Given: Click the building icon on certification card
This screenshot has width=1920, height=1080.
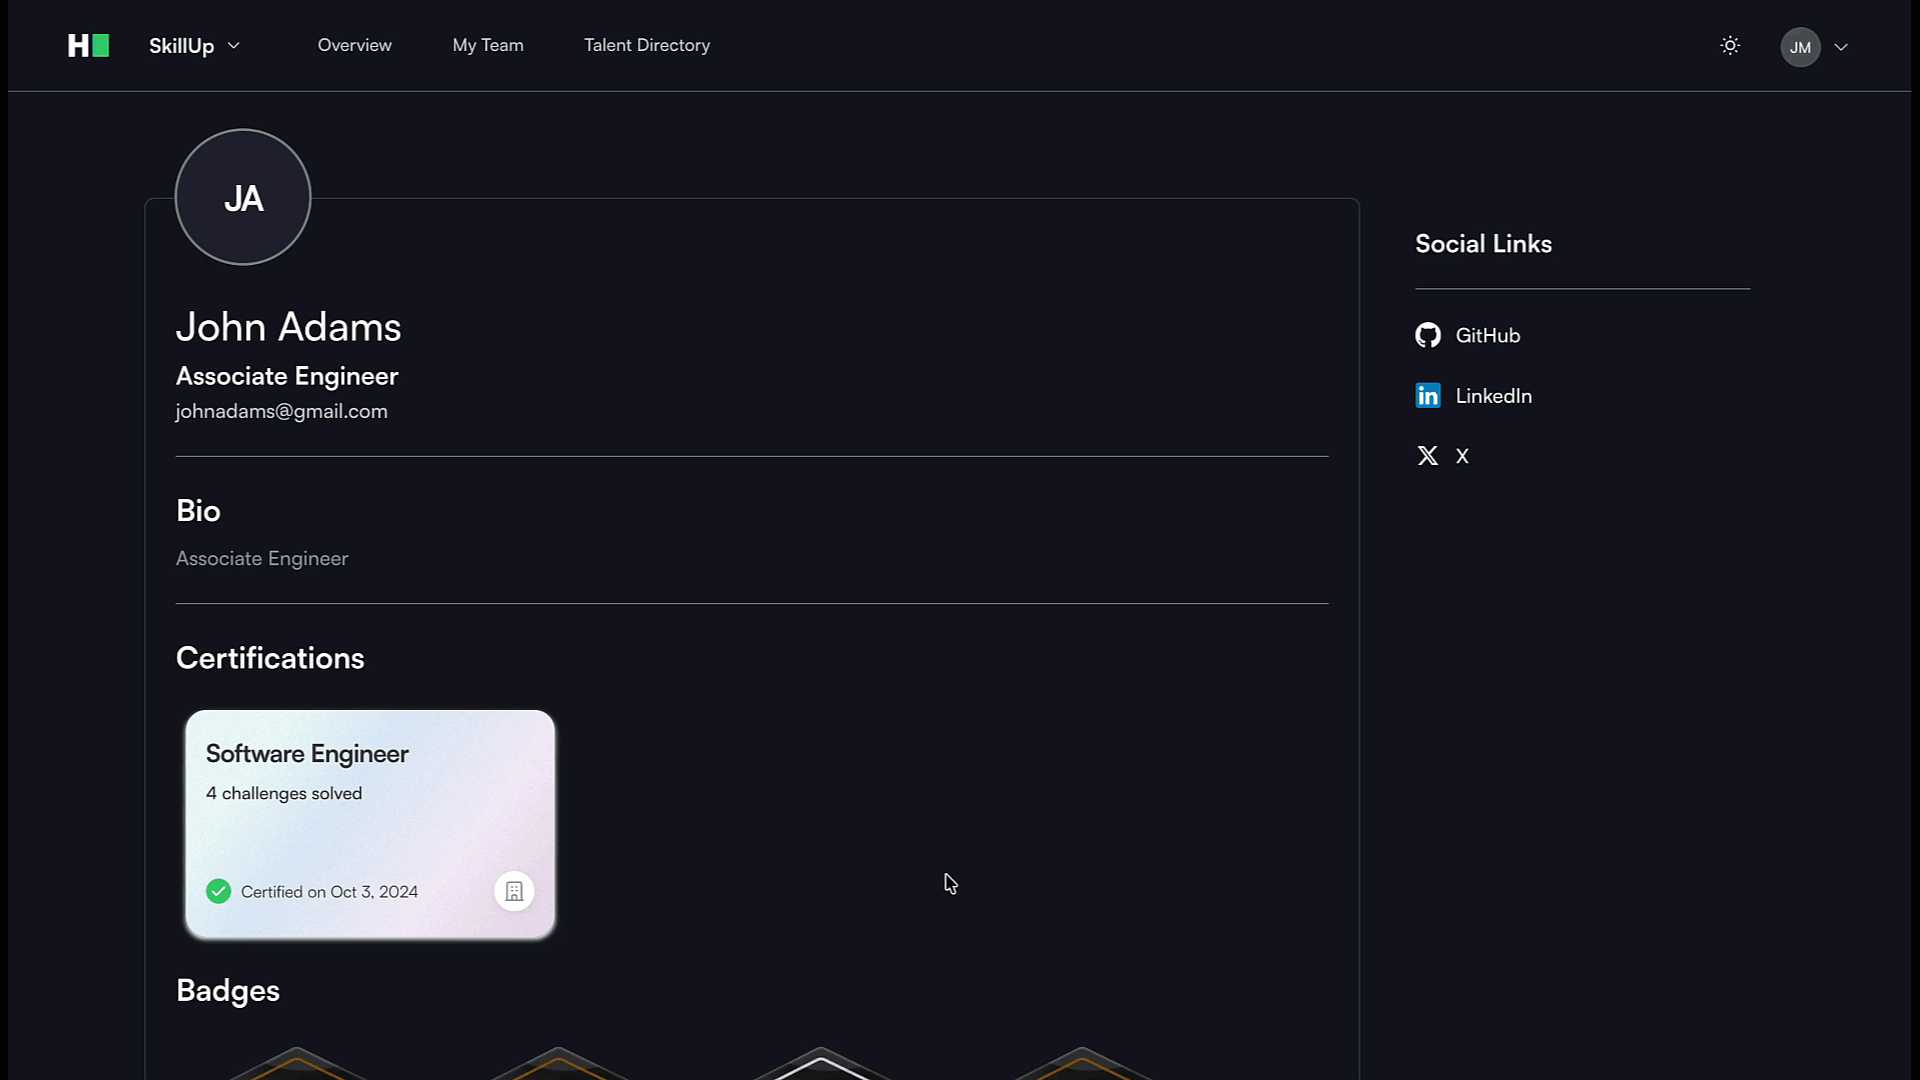Looking at the screenshot, I should click(514, 891).
